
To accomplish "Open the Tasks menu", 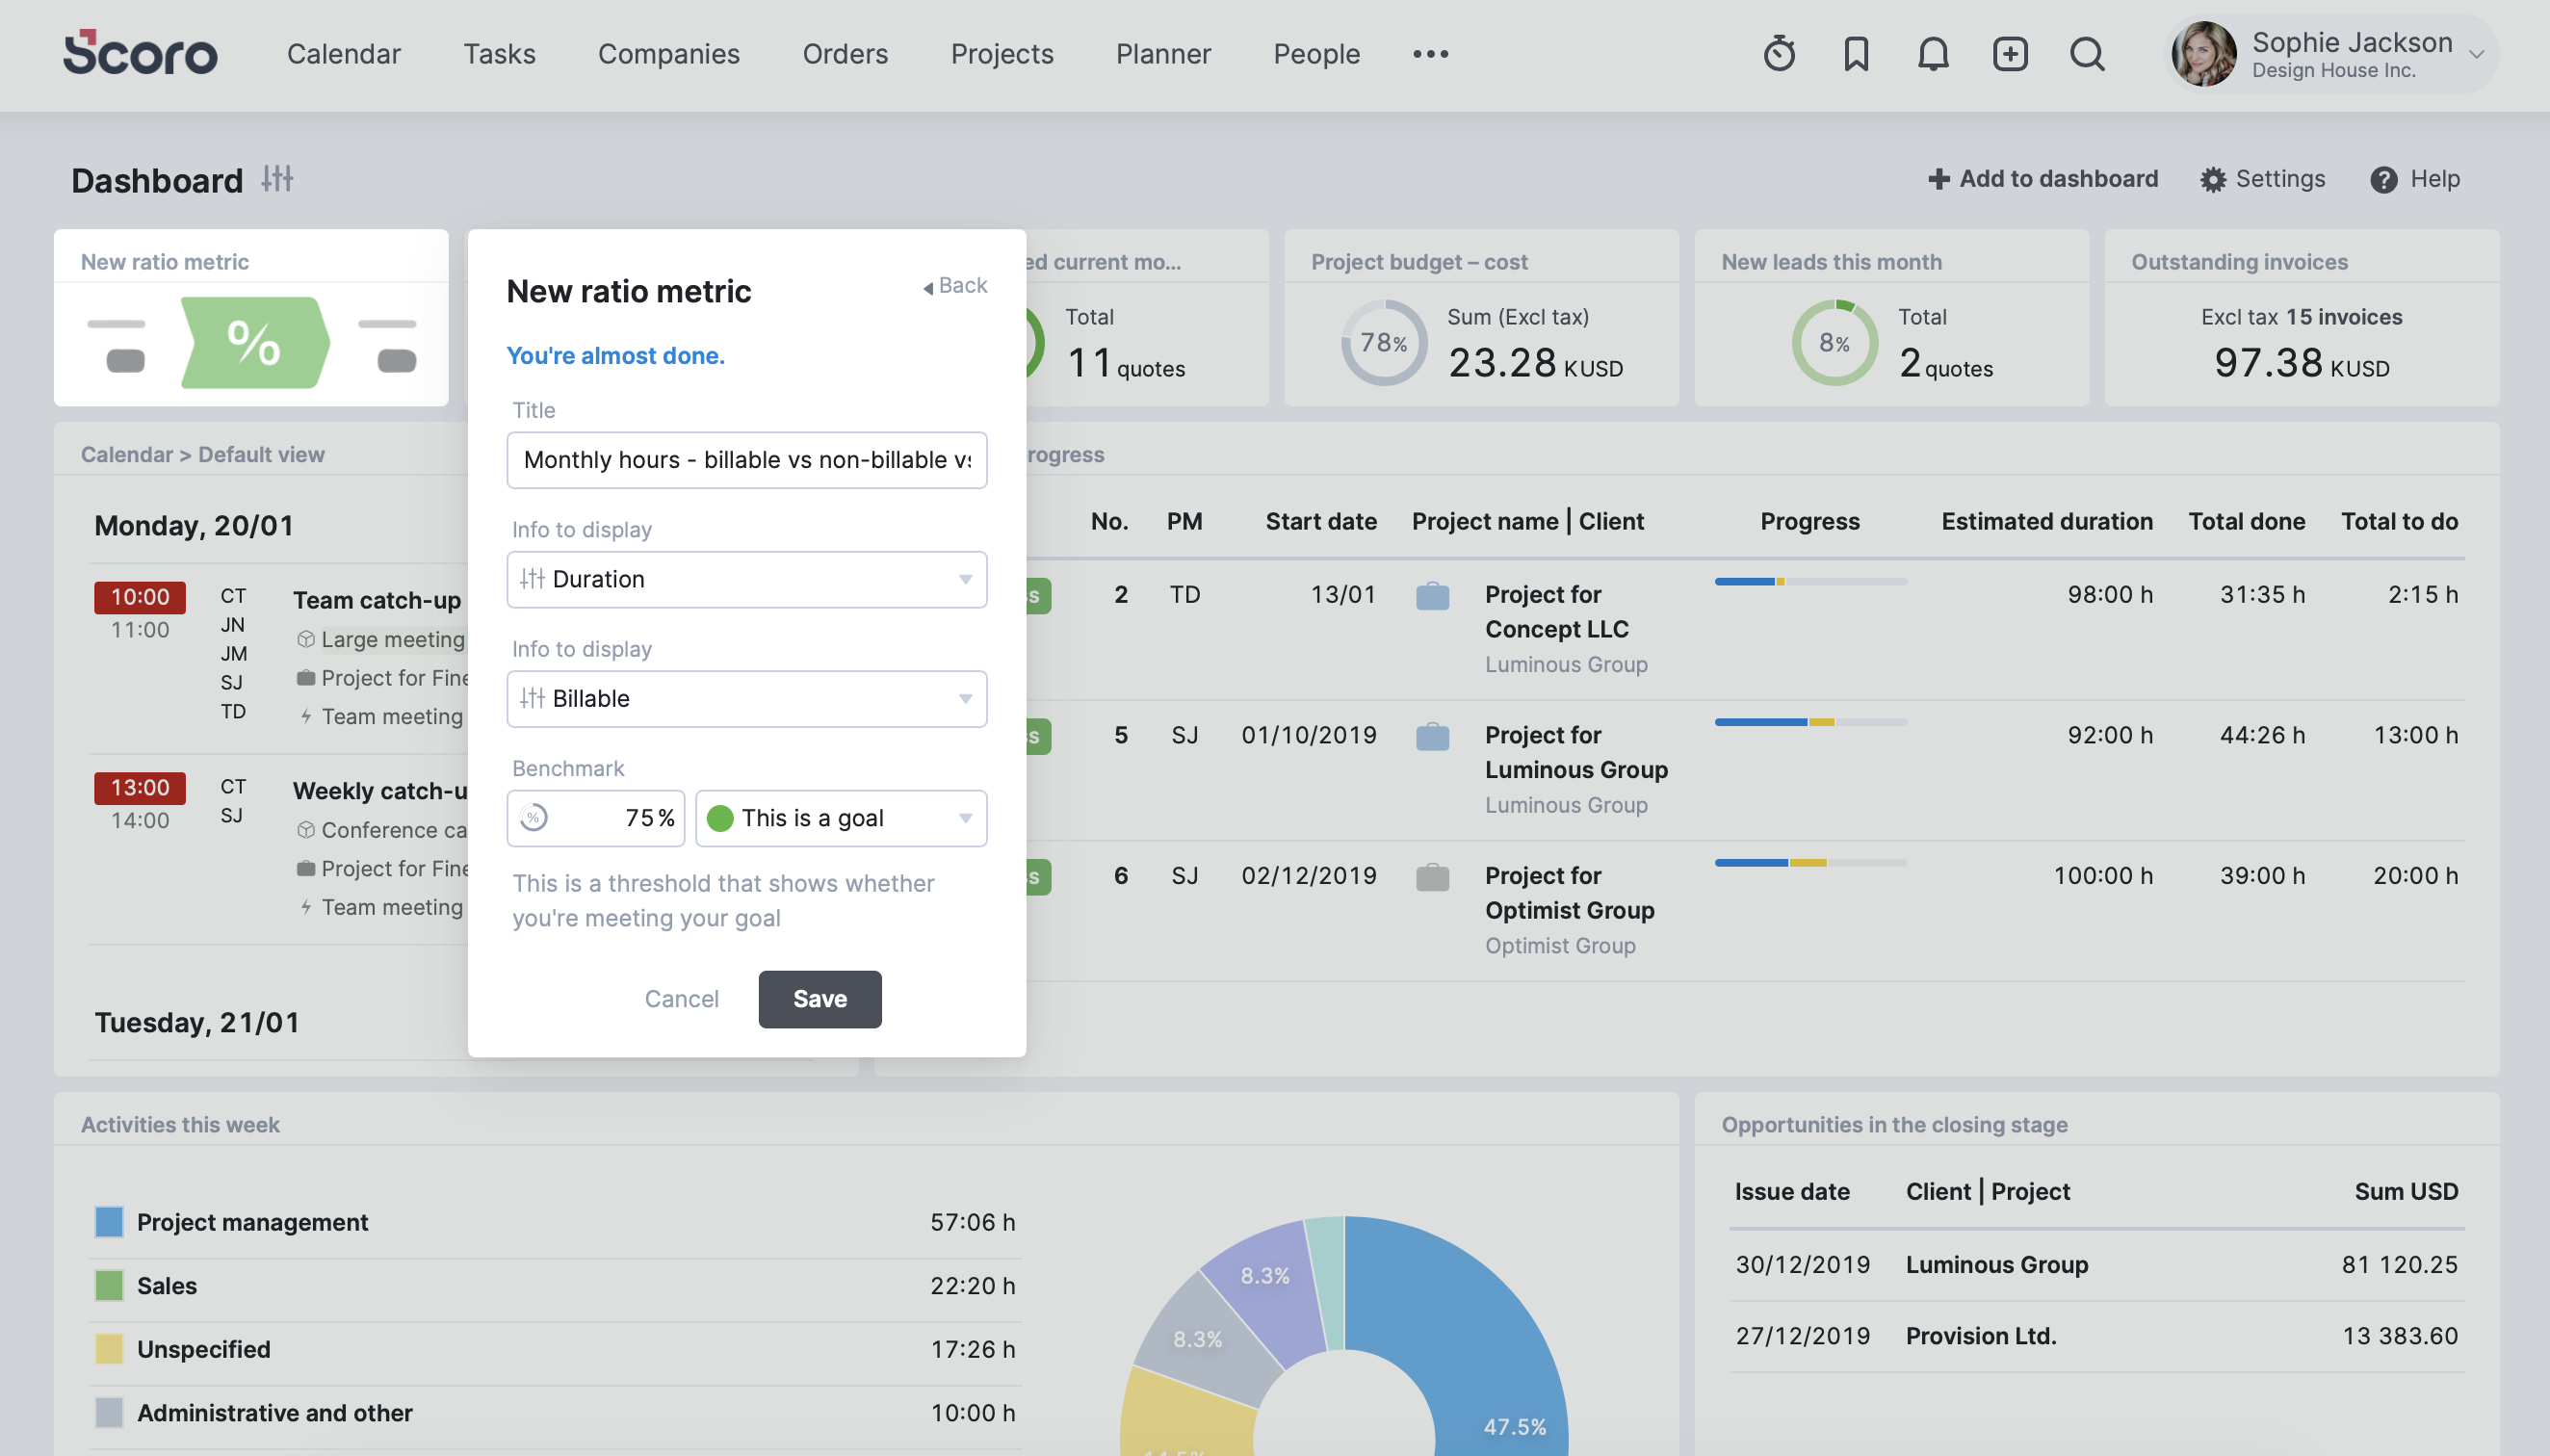I will [499, 54].
